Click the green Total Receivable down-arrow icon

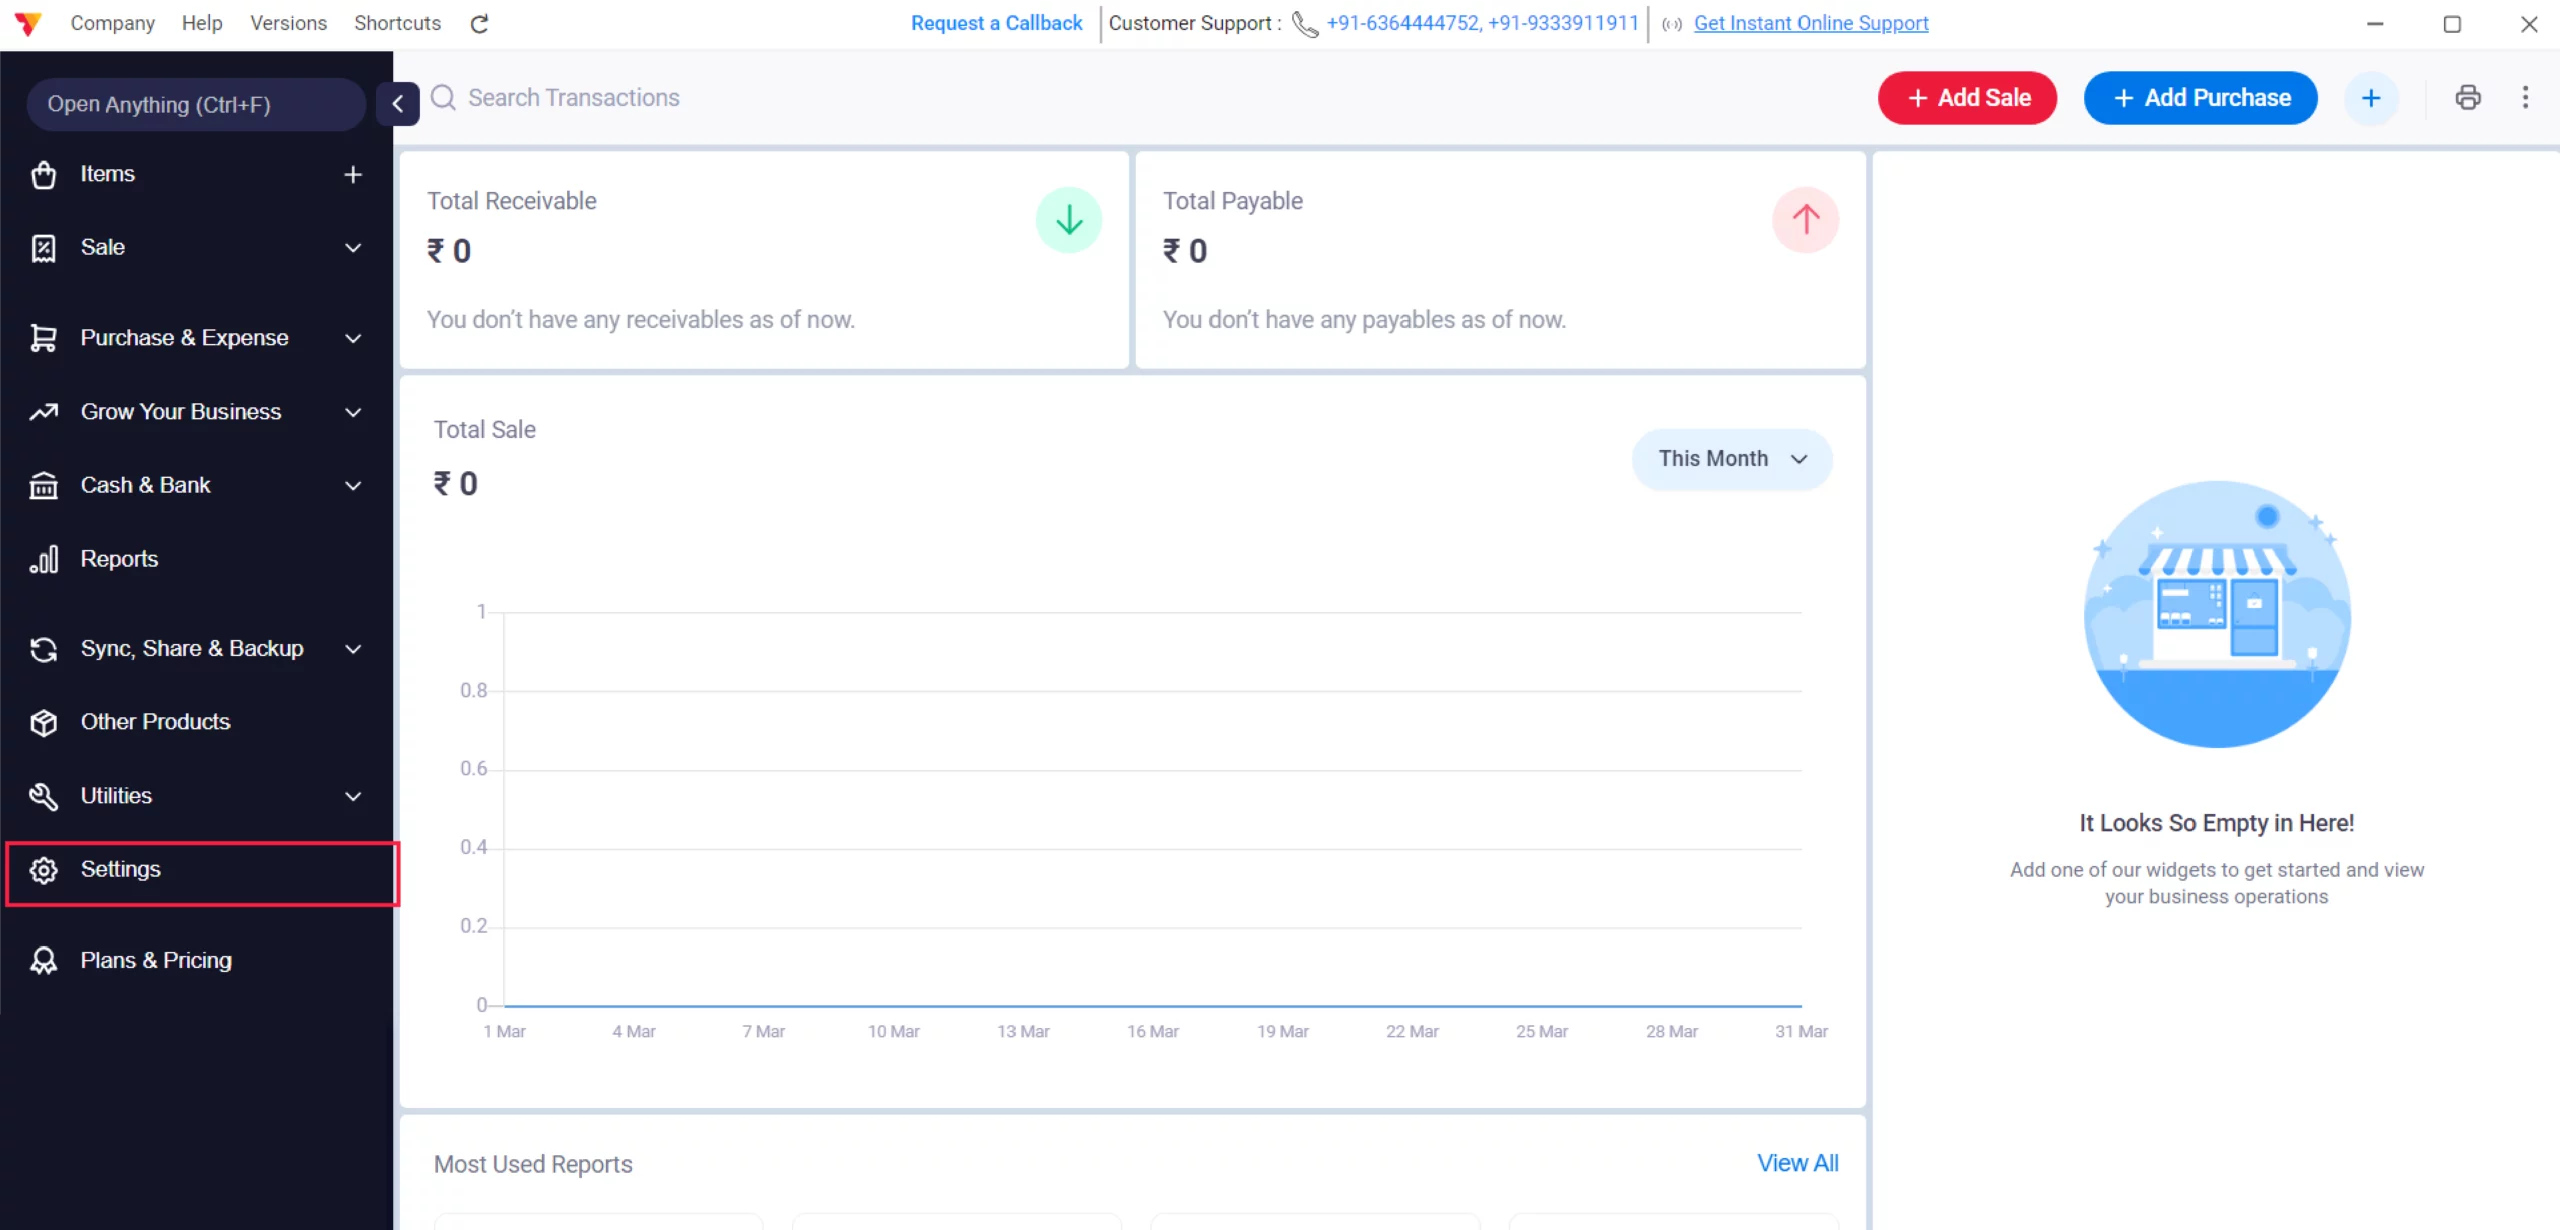[x=1068, y=220]
